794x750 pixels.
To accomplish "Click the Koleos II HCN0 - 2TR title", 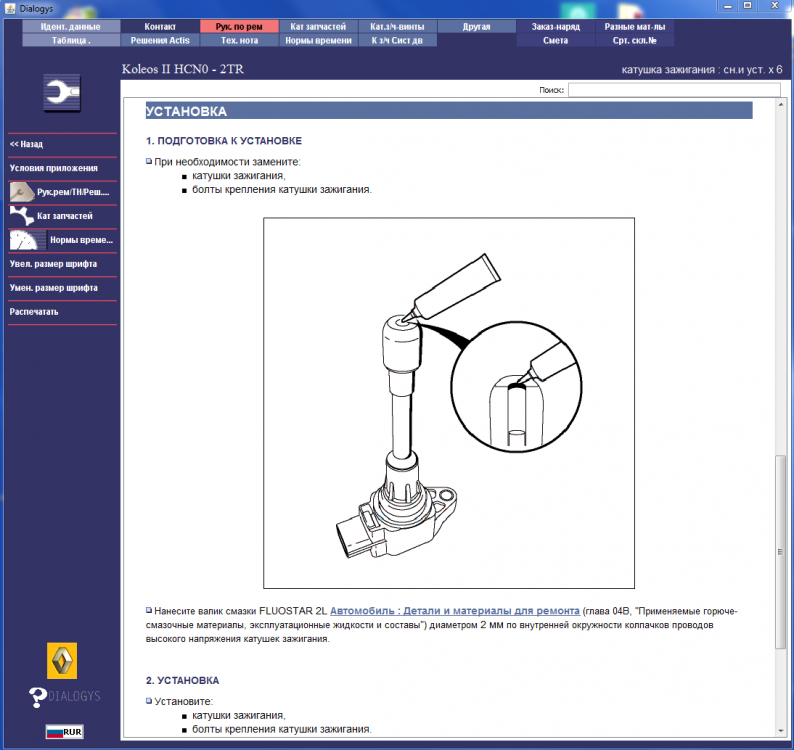I will [182, 69].
